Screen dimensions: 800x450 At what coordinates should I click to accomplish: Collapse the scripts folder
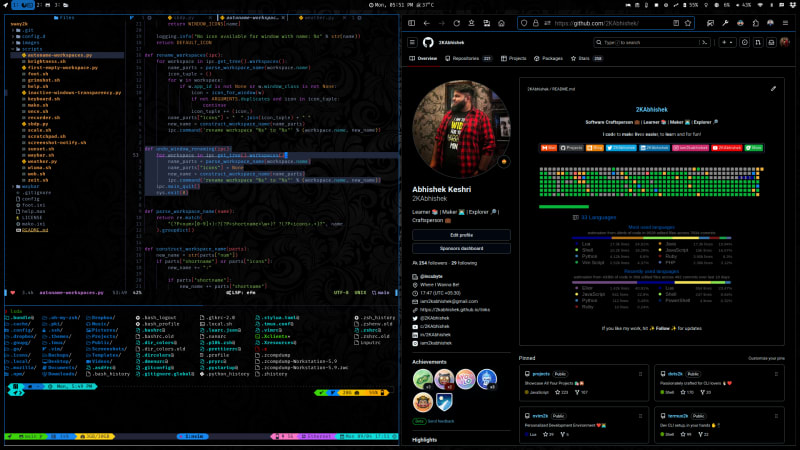27,49
